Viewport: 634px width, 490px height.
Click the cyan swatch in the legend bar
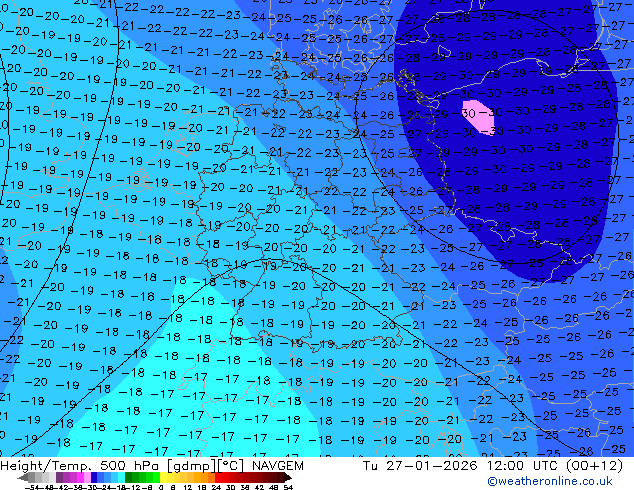pyautogui.click(x=121, y=477)
